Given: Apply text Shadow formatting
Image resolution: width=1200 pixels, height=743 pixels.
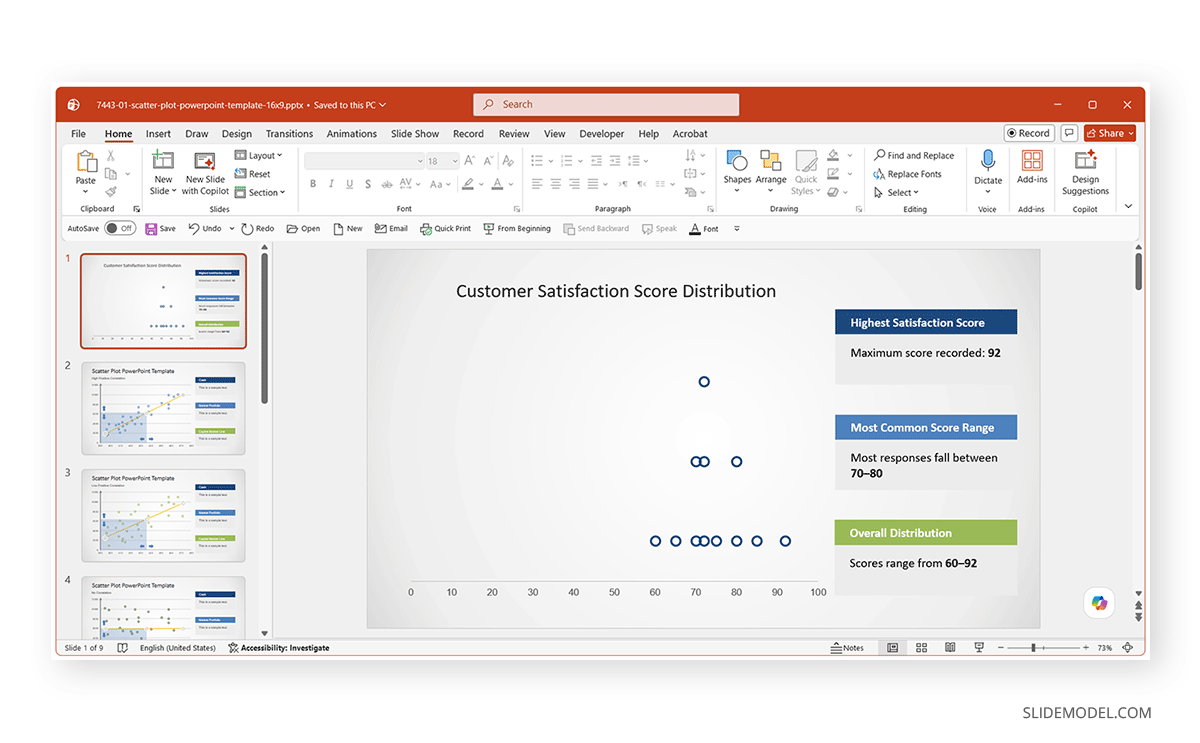Looking at the screenshot, I should coord(368,184).
